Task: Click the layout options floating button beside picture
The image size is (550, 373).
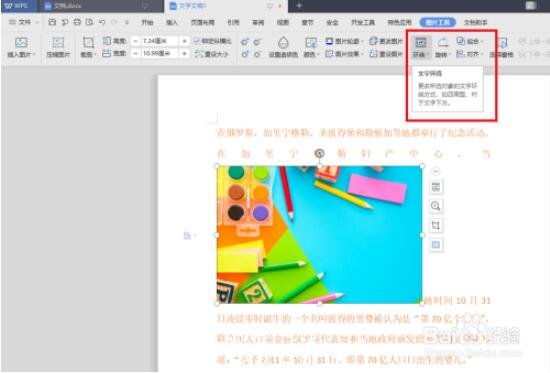Action: pyautogui.click(x=436, y=187)
